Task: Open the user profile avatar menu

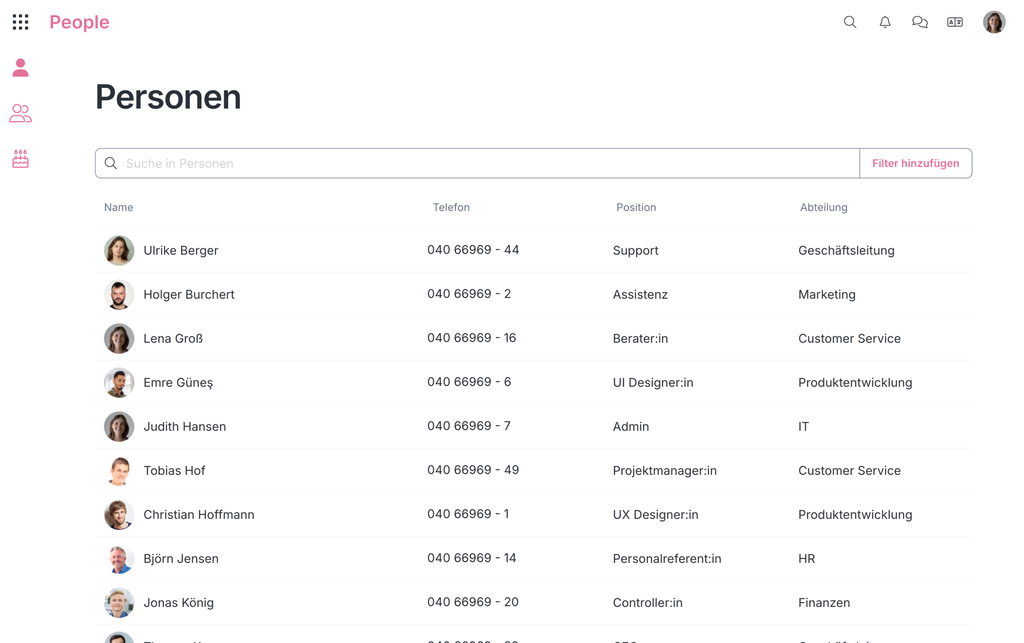Action: (x=993, y=22)
